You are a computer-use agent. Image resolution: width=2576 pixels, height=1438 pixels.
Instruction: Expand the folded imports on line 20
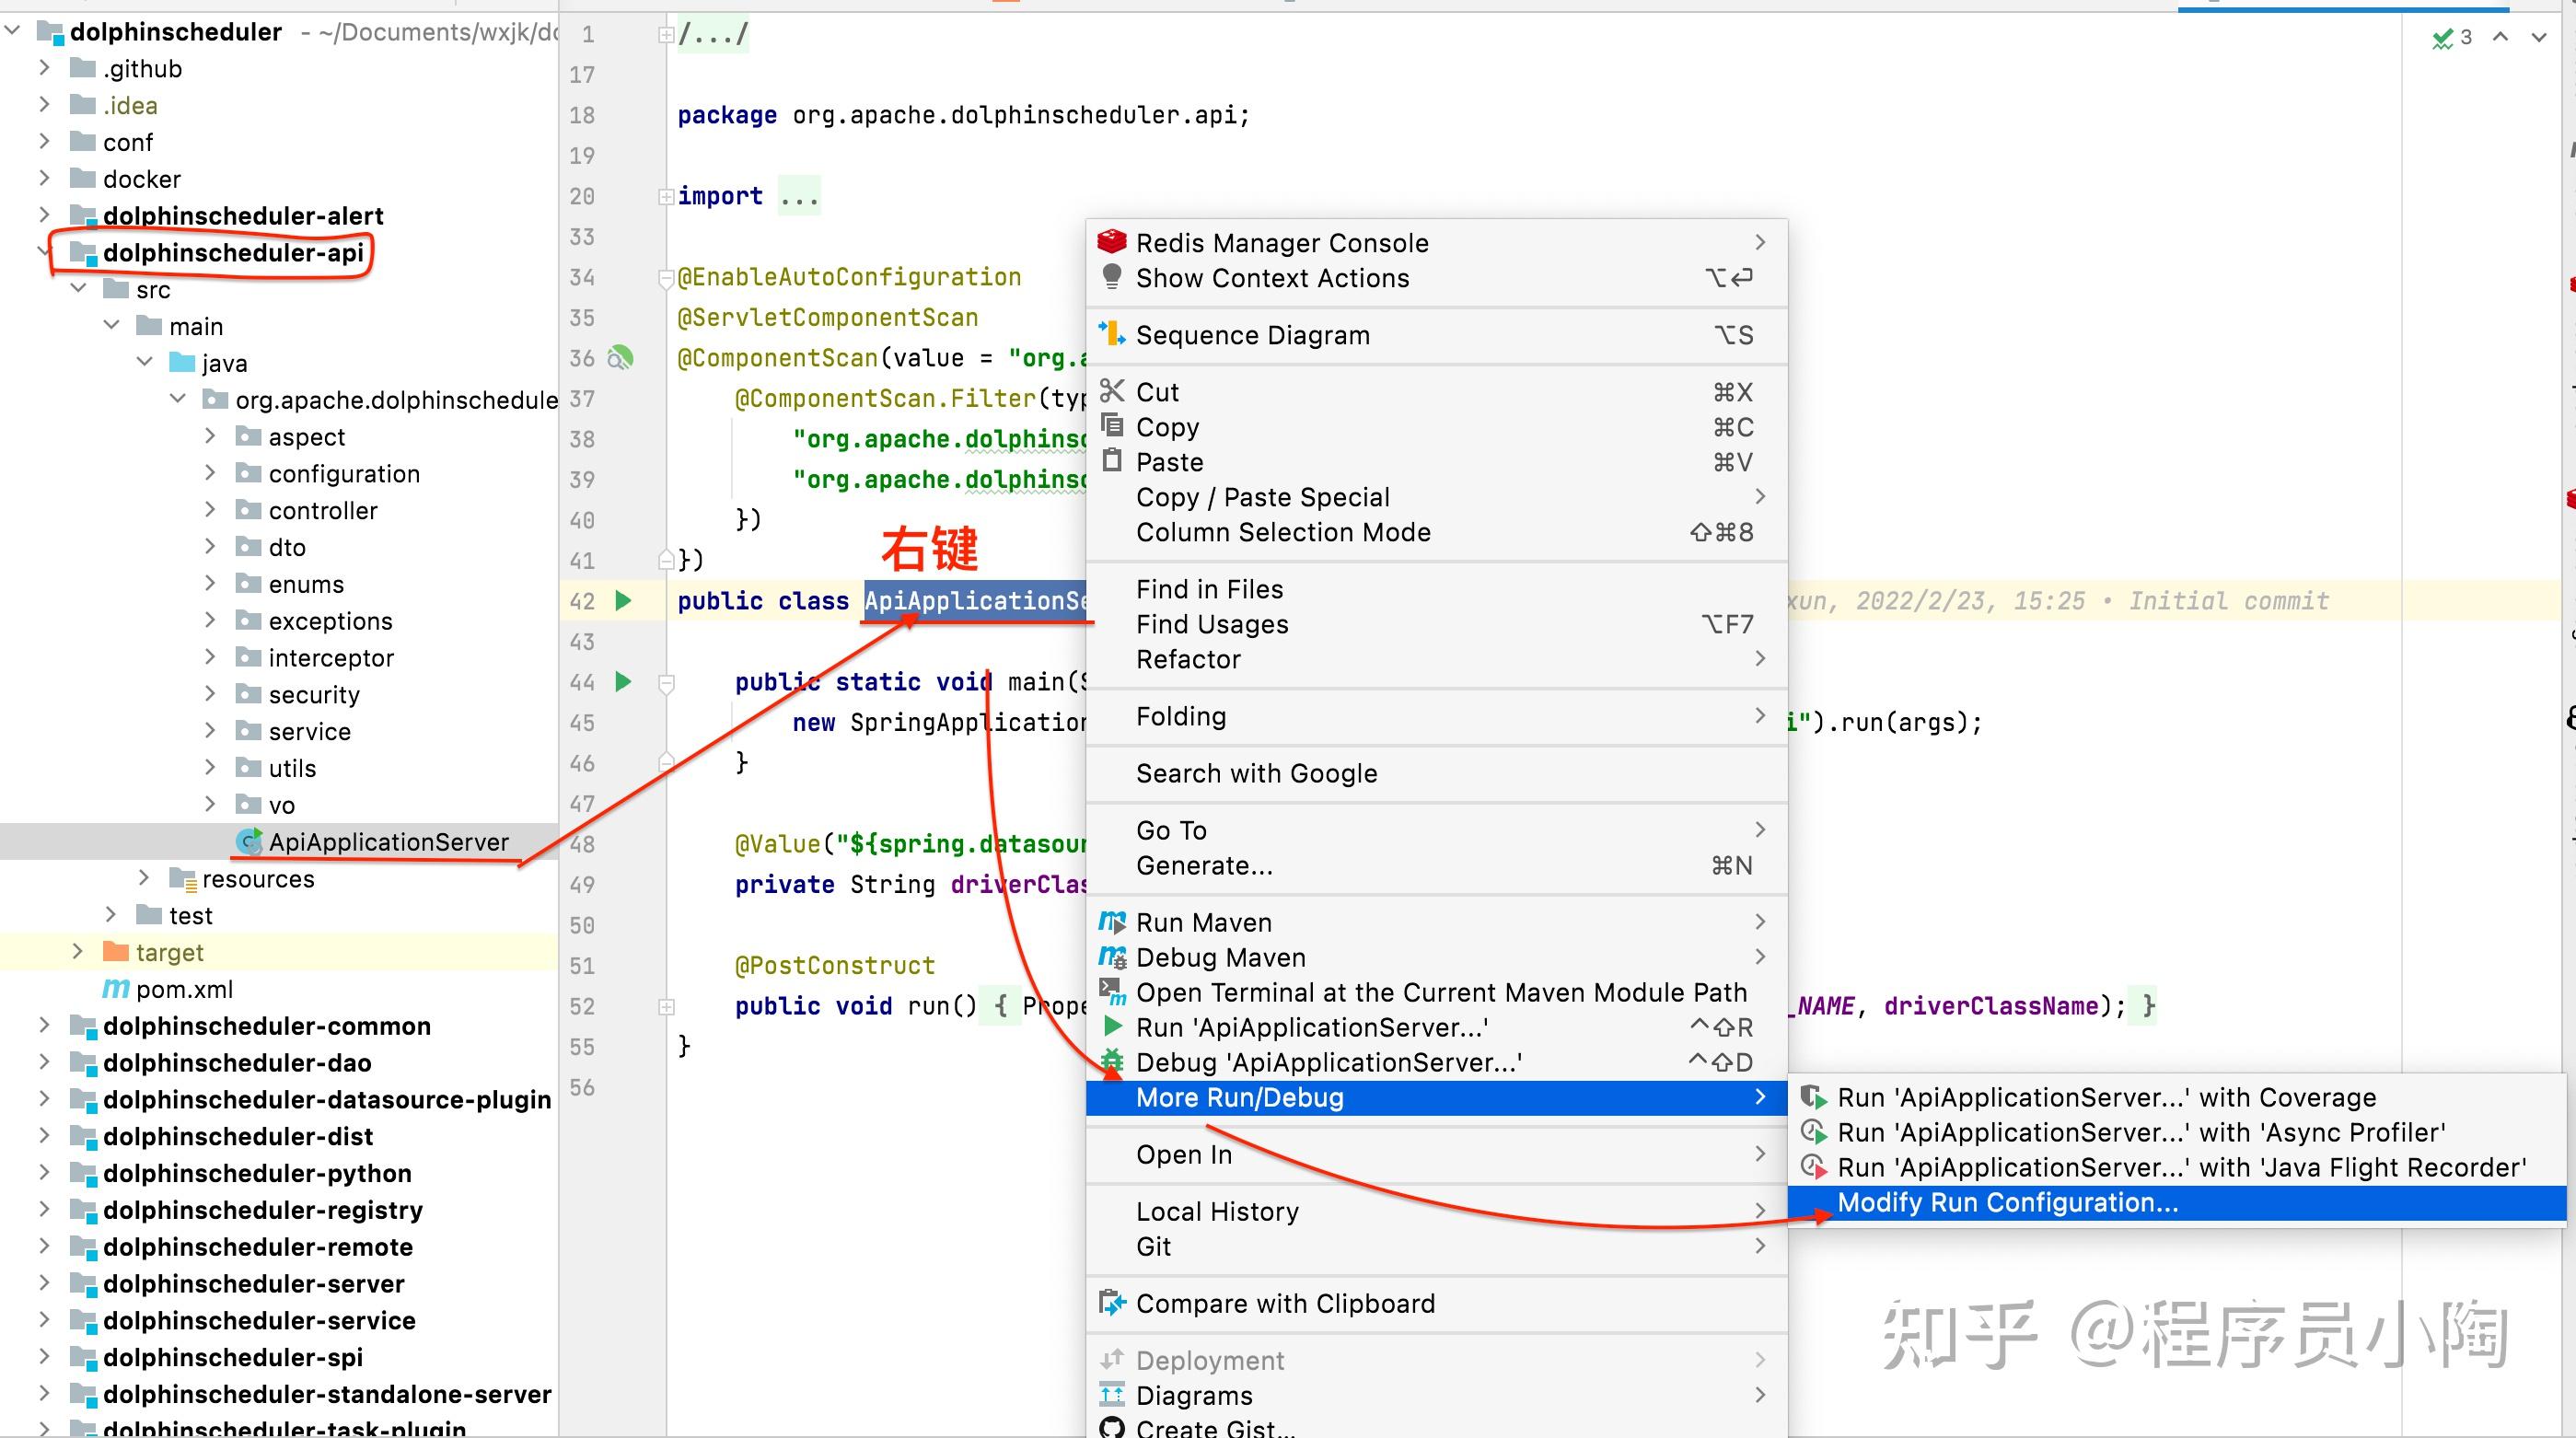click(666, 196)
